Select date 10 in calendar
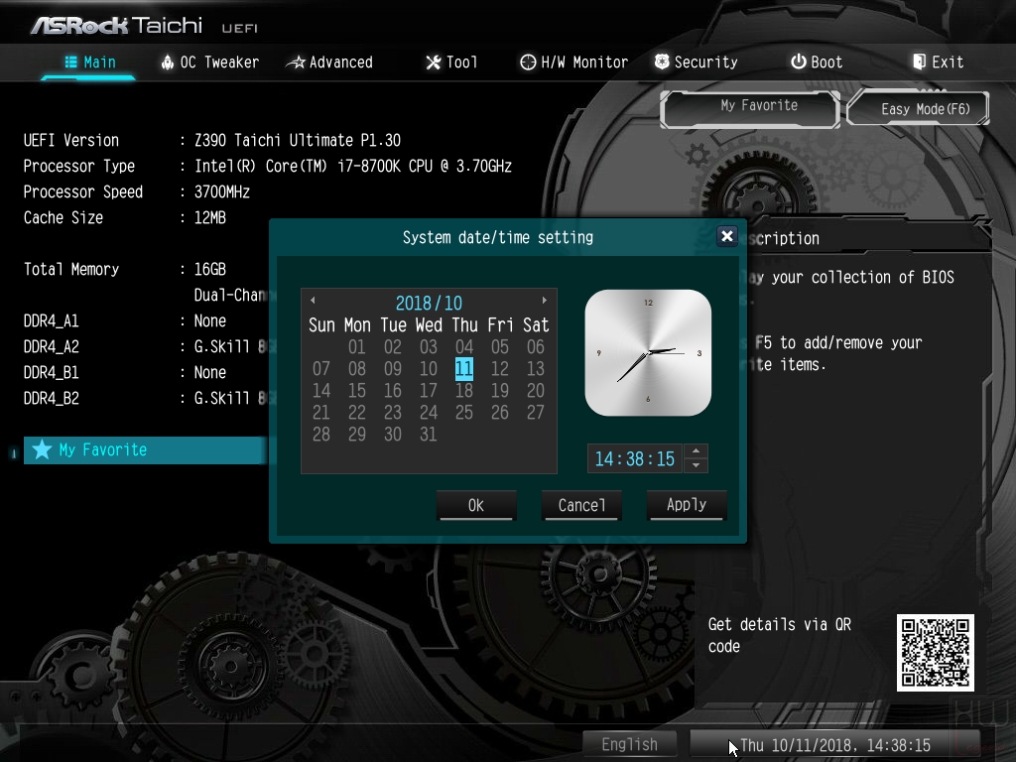The height and width of the screenshot is (762, 1016). [428, 369]
